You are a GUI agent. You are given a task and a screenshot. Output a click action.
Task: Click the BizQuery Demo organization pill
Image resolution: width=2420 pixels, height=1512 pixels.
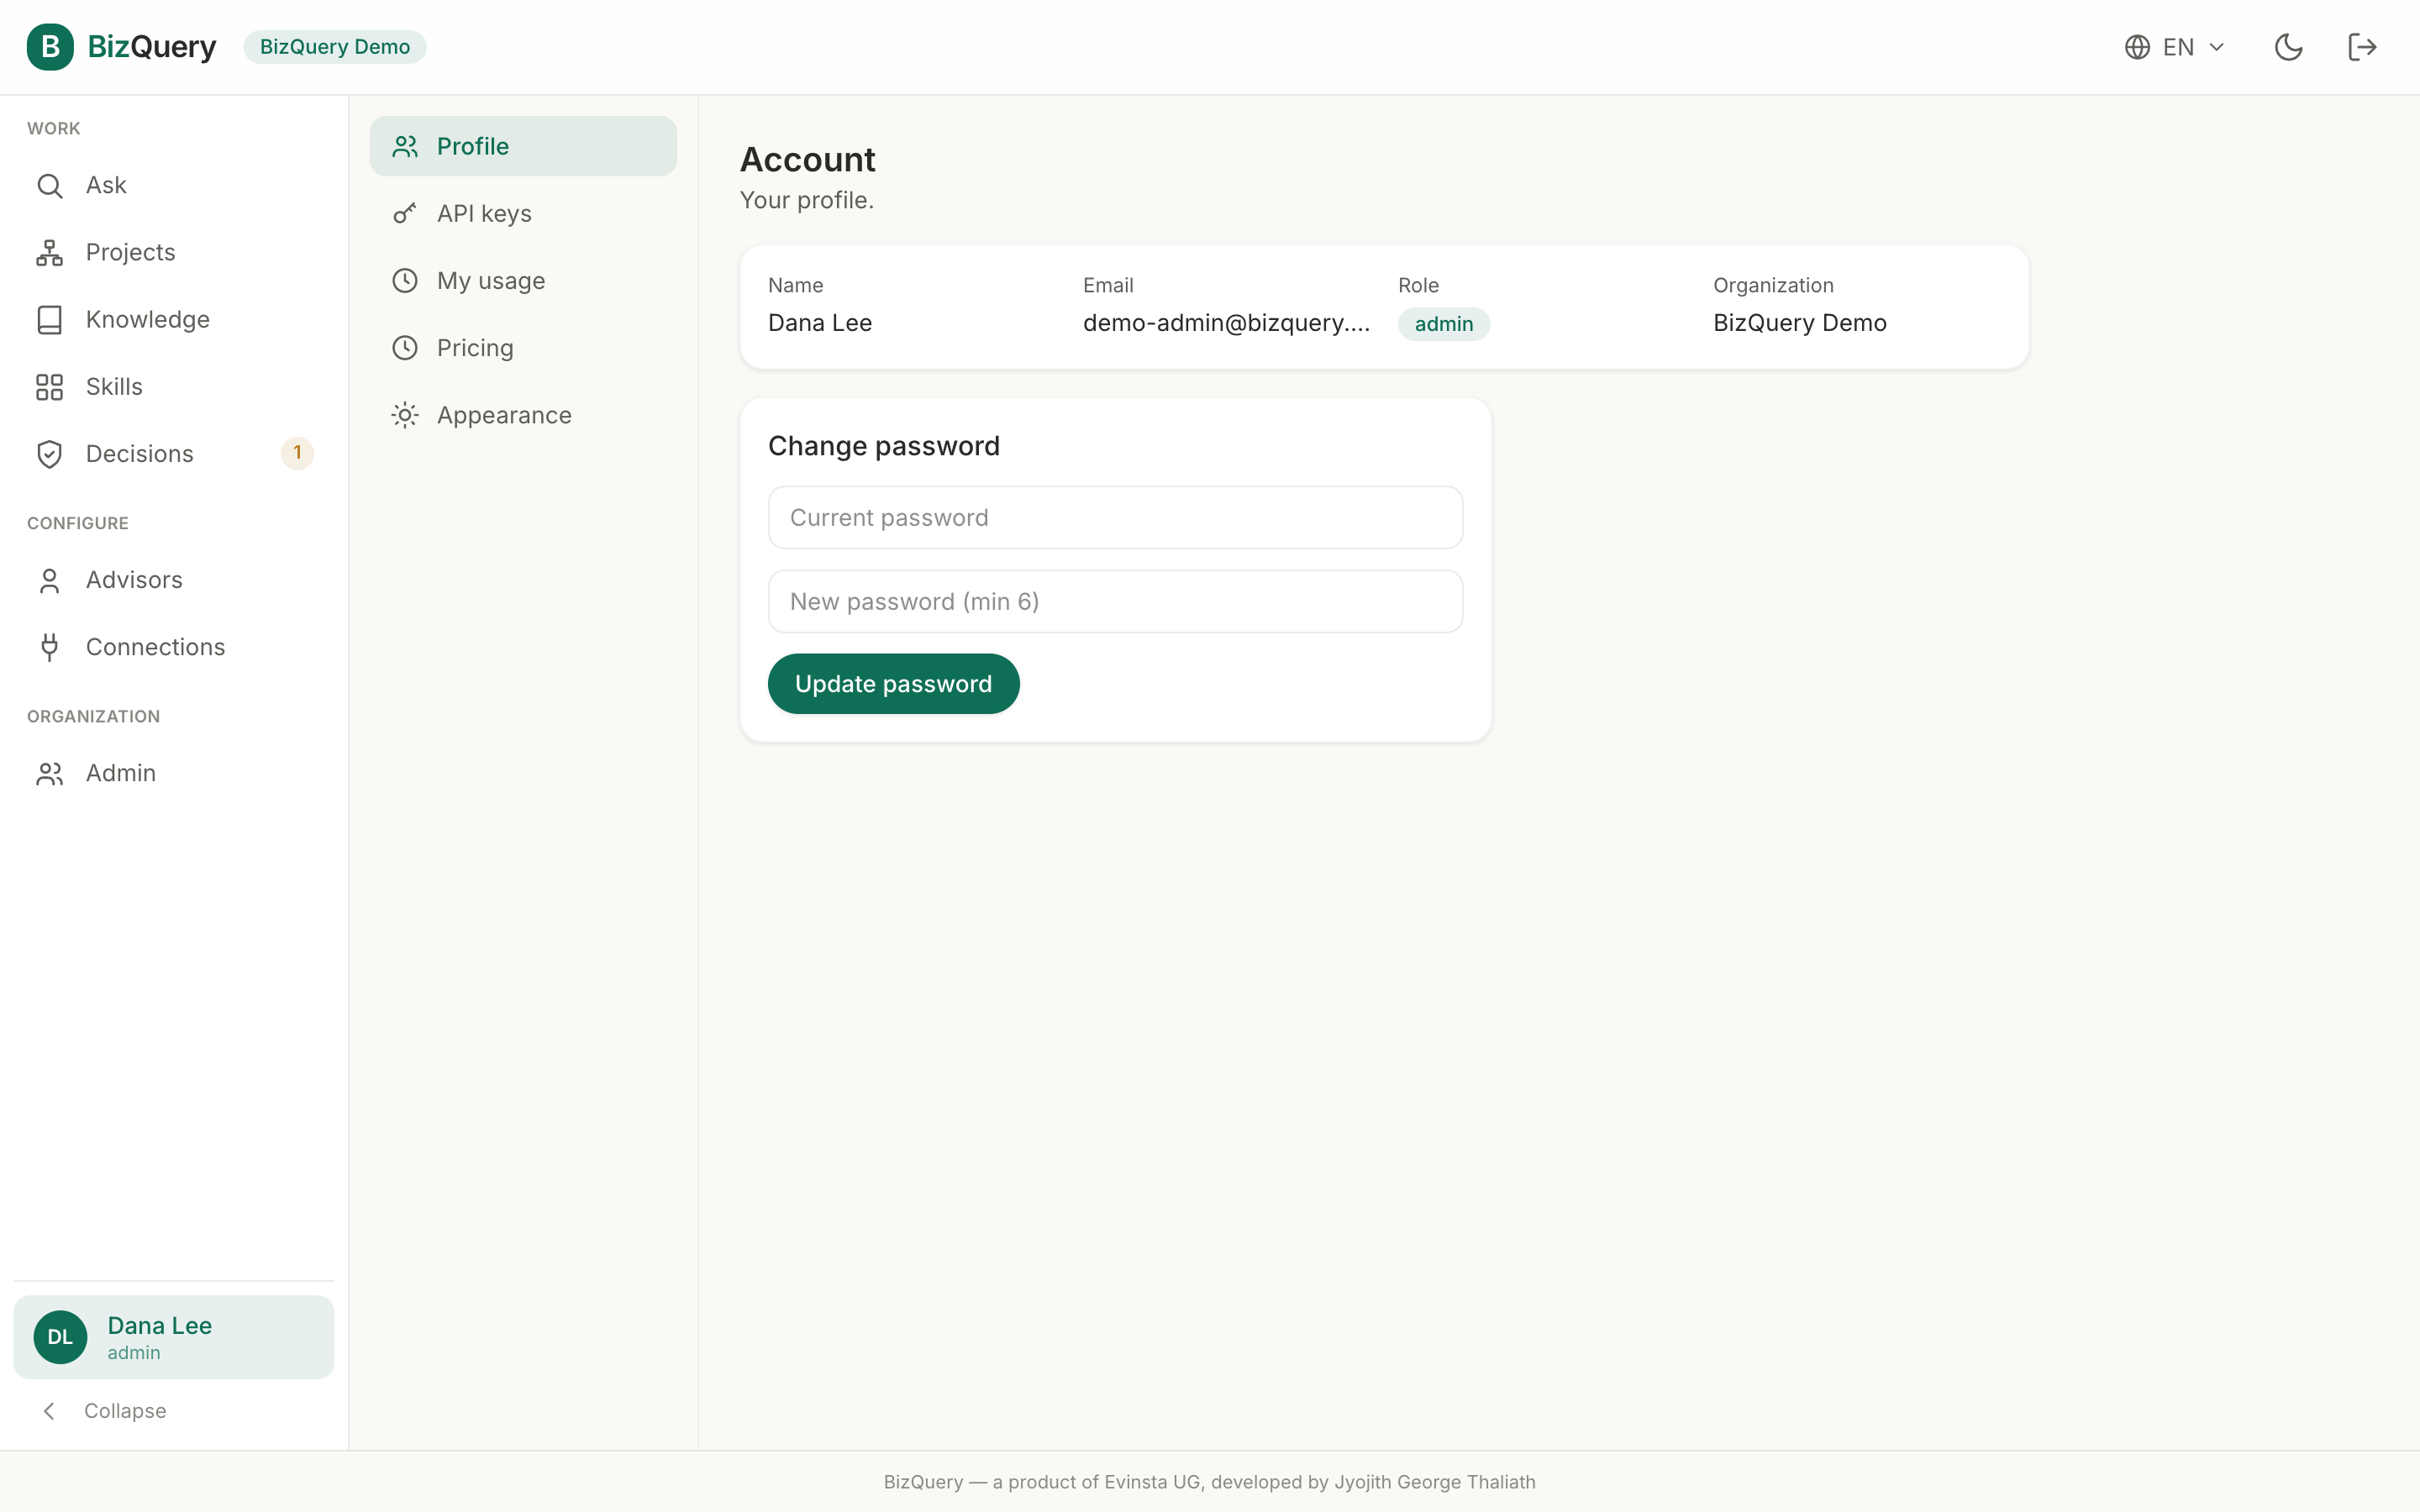pyautogui.click(x=335, y=47)
